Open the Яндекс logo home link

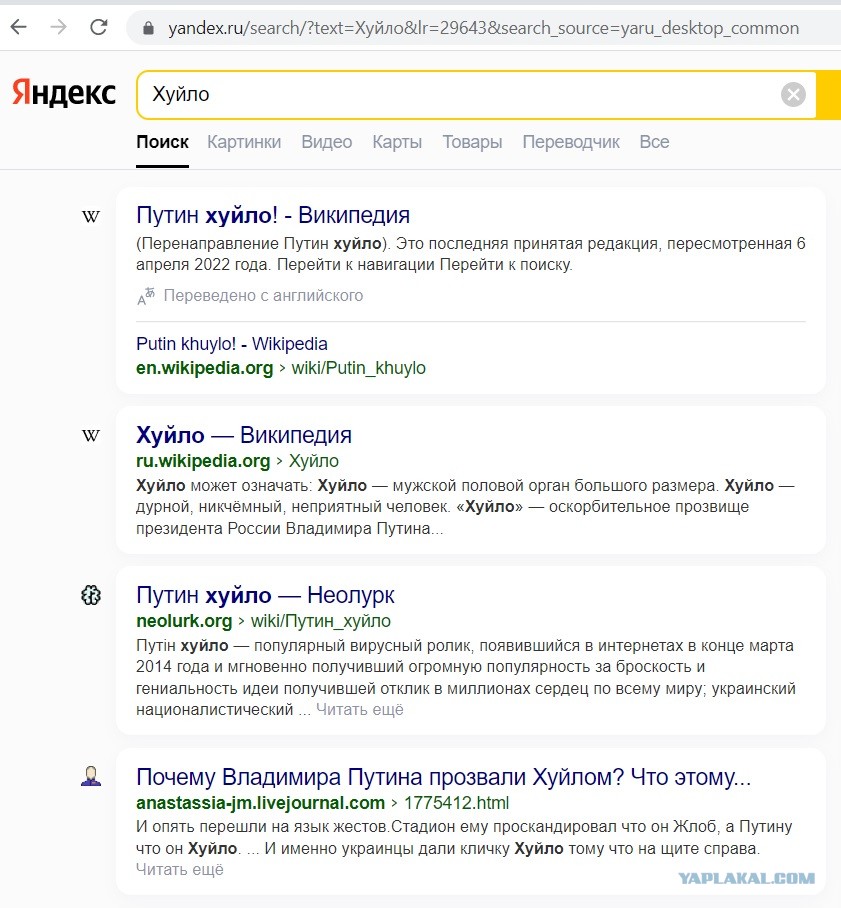pos(64,93)
